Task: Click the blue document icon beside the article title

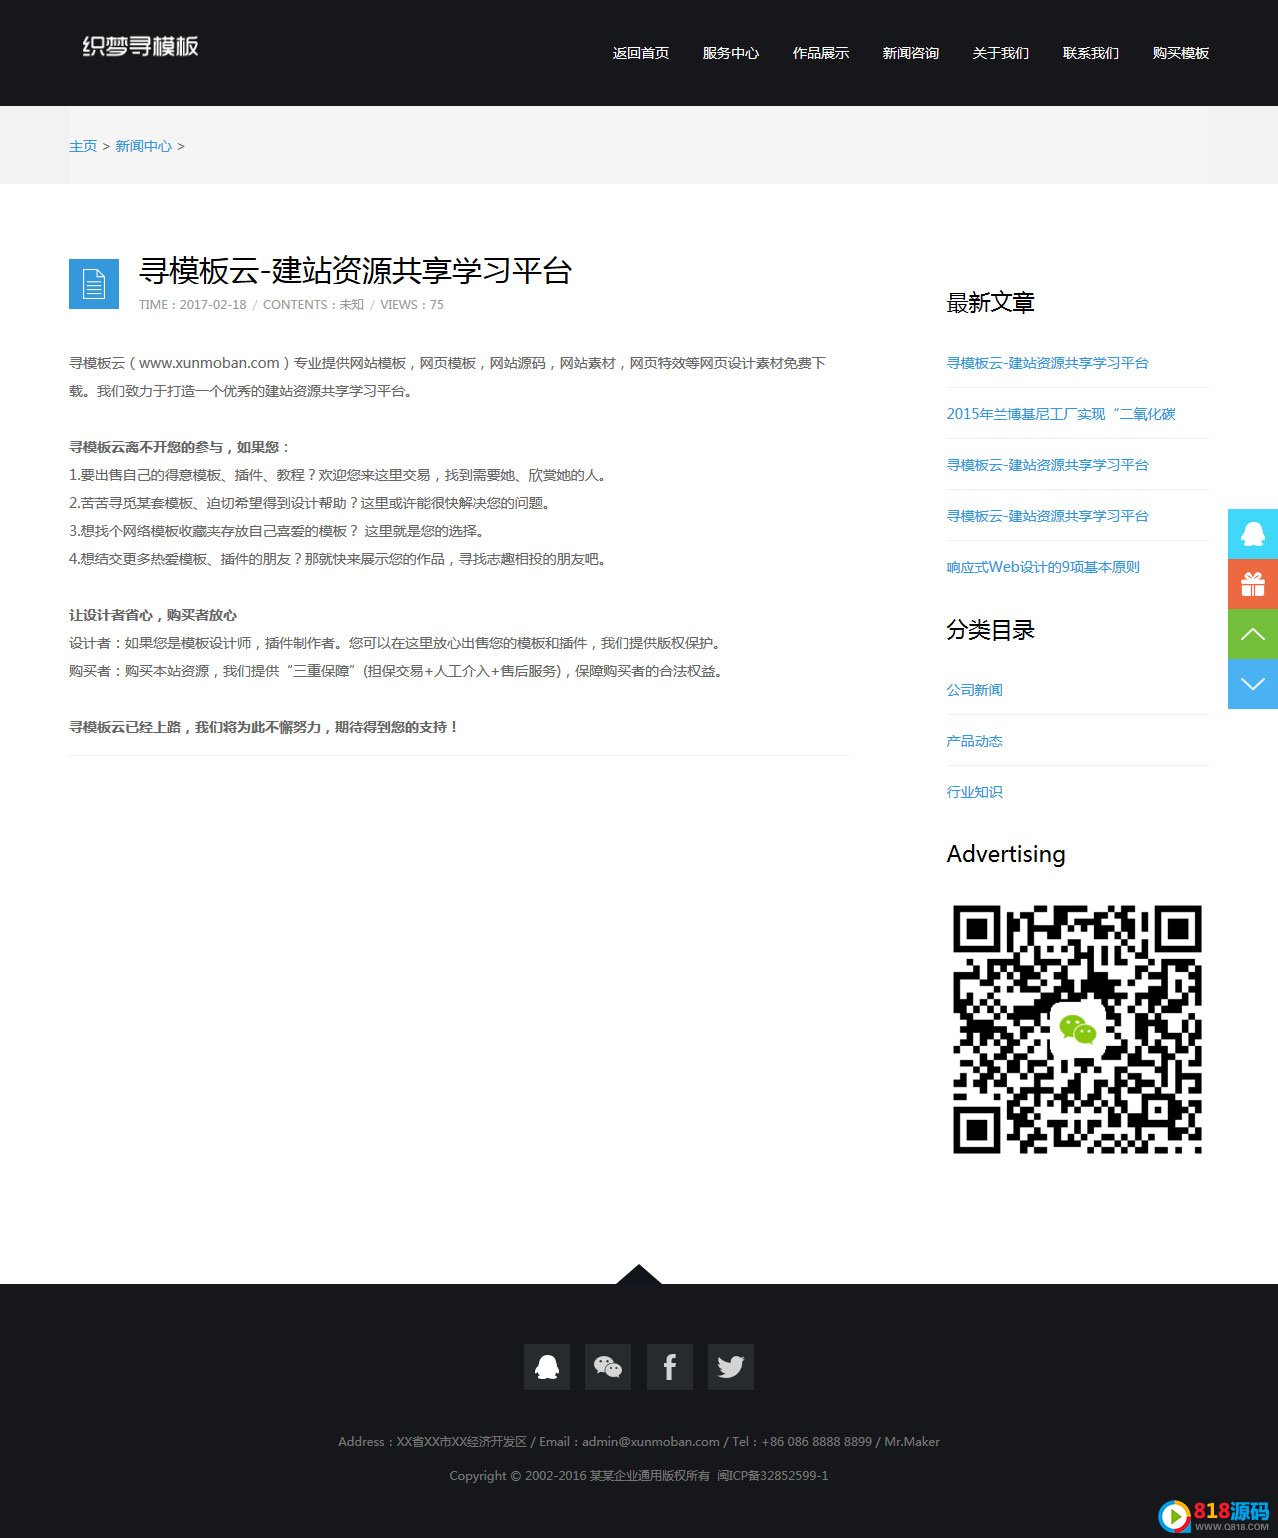Action: pyautogui.click(x=94, y=284)
